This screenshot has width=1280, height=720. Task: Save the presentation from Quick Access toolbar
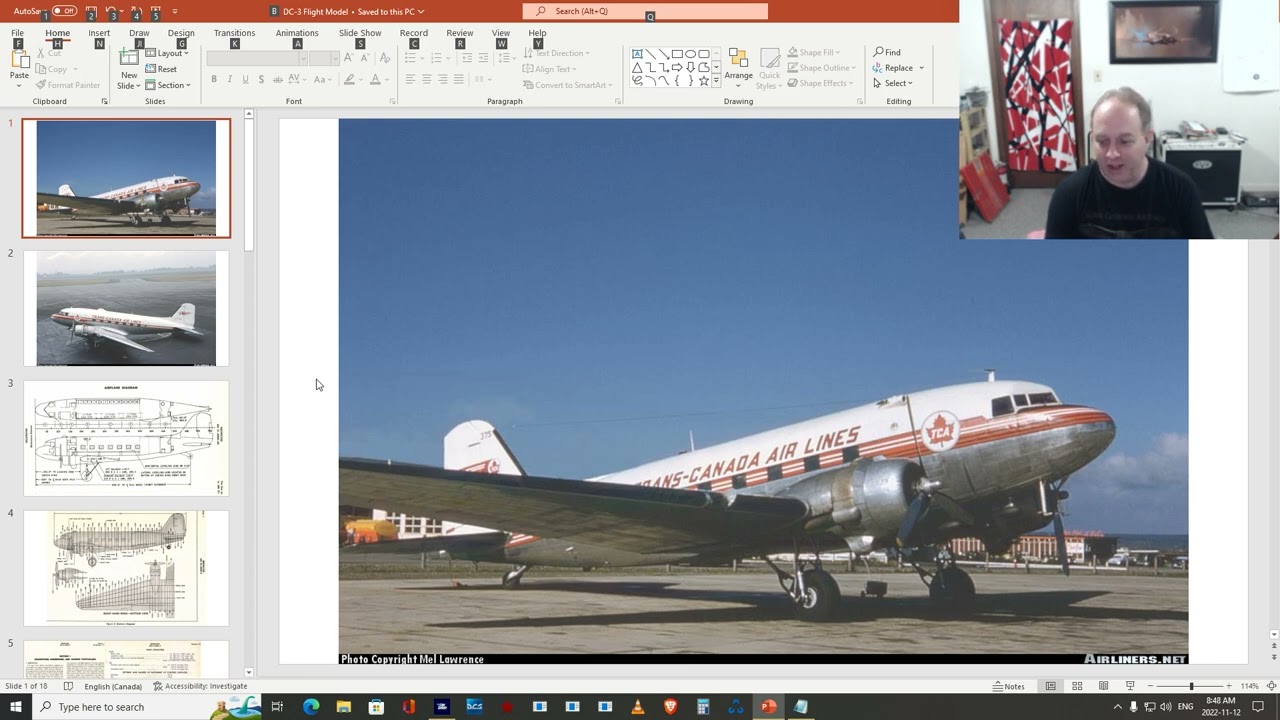91,11
